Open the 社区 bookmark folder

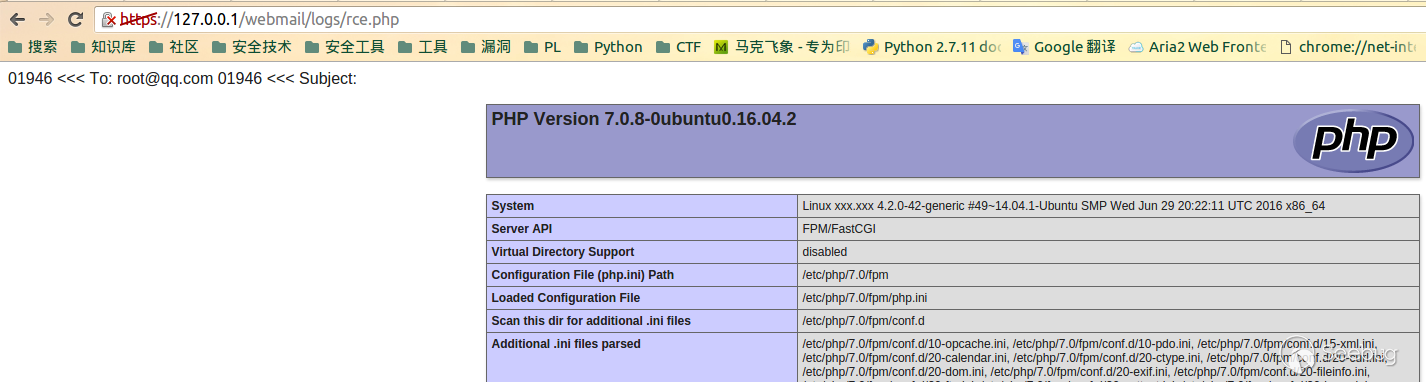click(173, 47)
